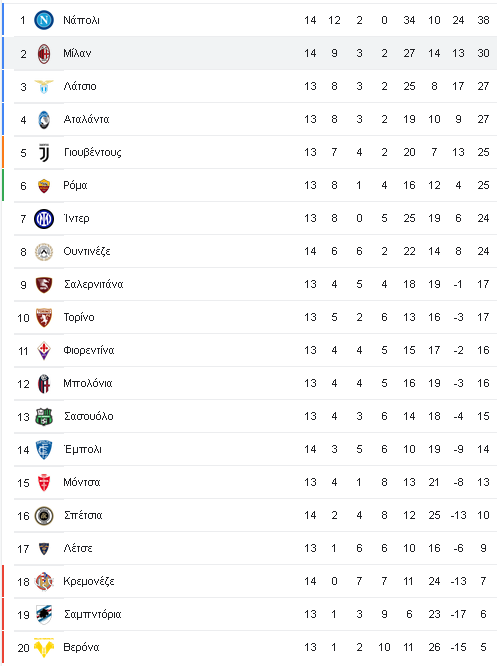
Task: Click the Atalanta club badge
Action: coord(44,119)
